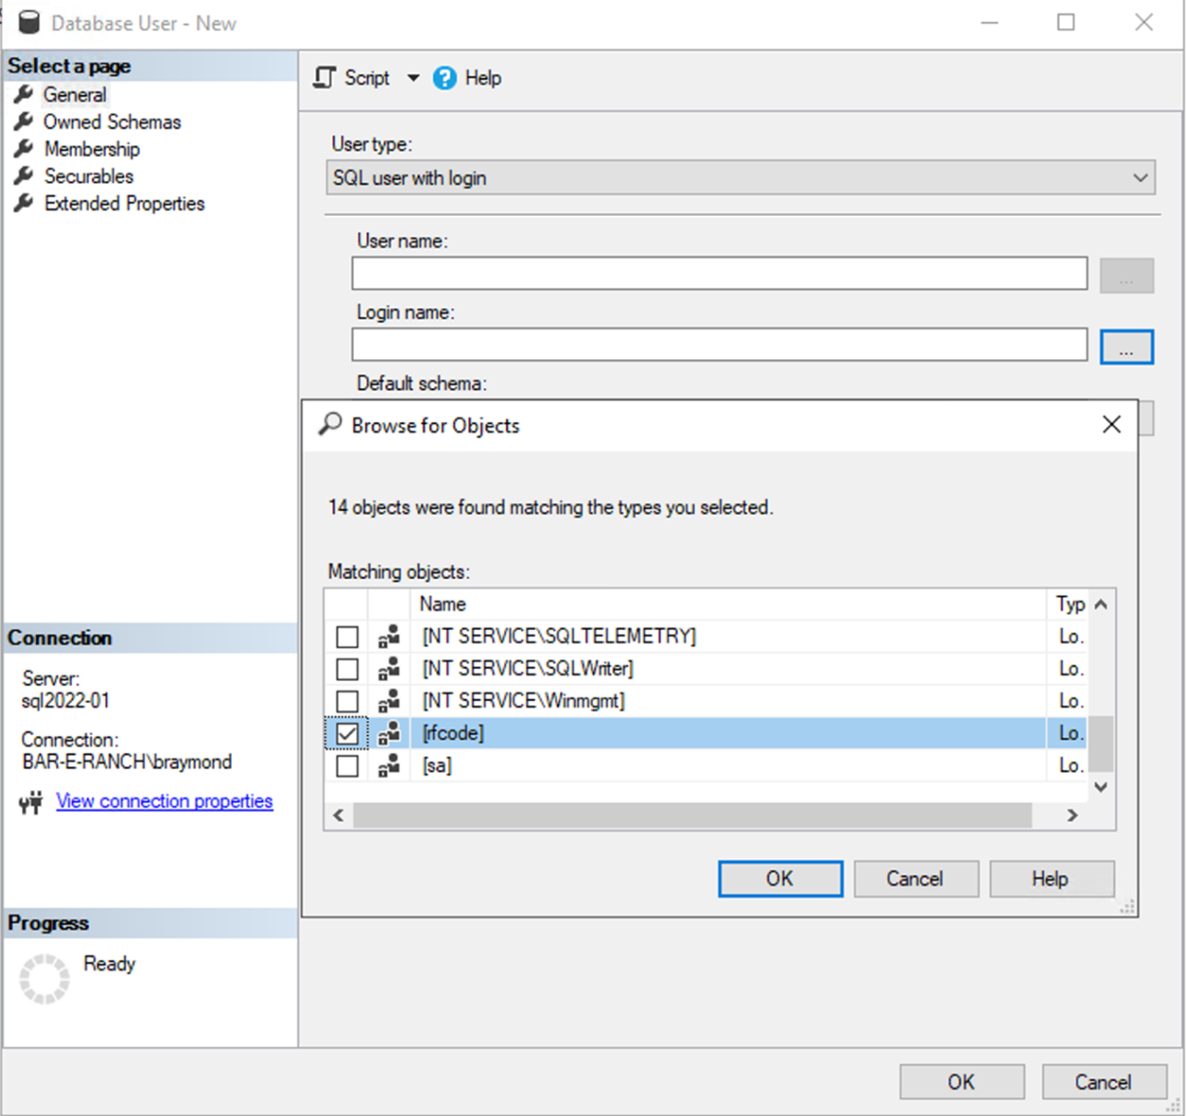Close the Browse for Objects dialog
Image resolution: width=1187 pixels, height=1116 pixels.
point(1111,425)
